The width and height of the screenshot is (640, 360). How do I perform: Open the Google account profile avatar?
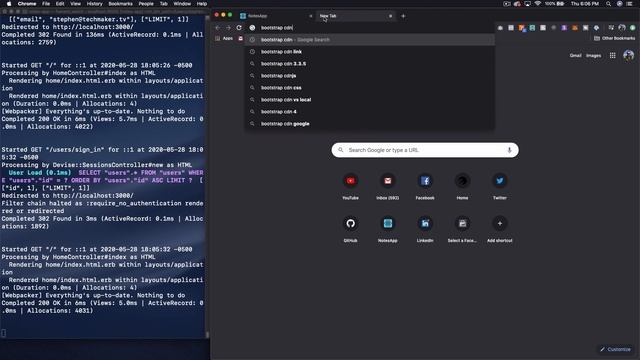(629, 55)
